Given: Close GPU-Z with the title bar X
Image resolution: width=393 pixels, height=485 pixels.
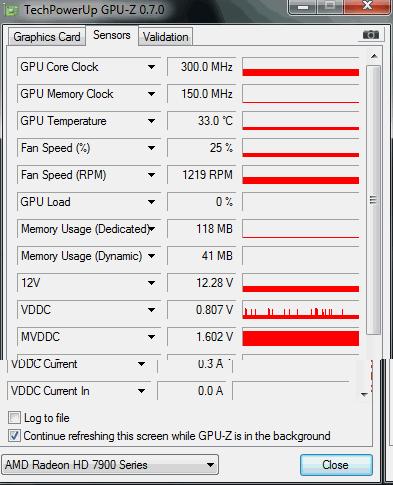Looking at the screenshot, I should pos(367,6).
